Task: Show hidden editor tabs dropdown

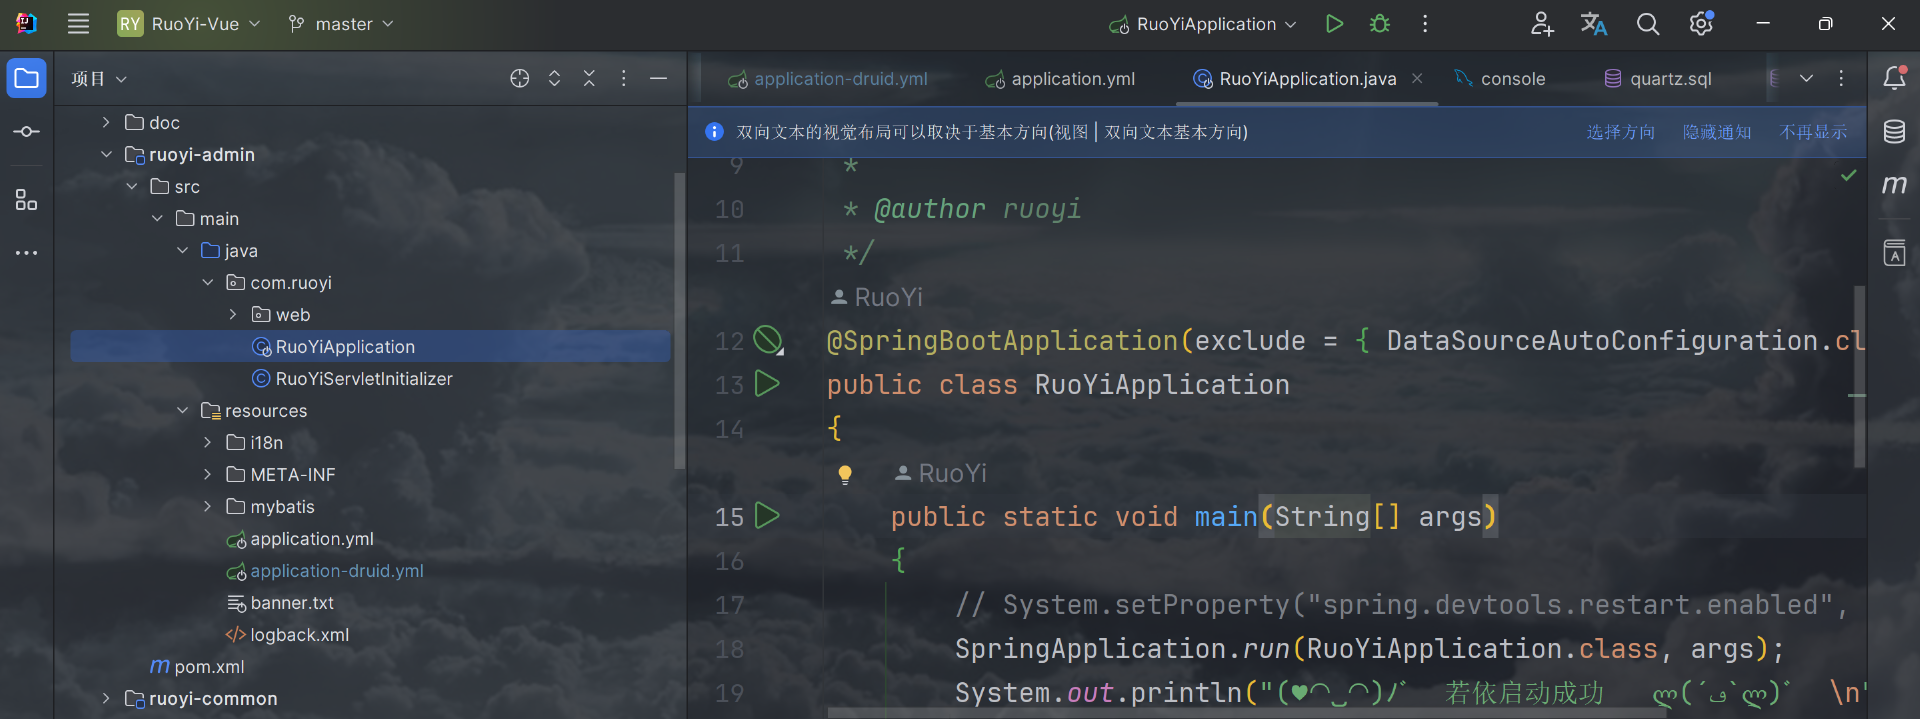Action: 1806,78
